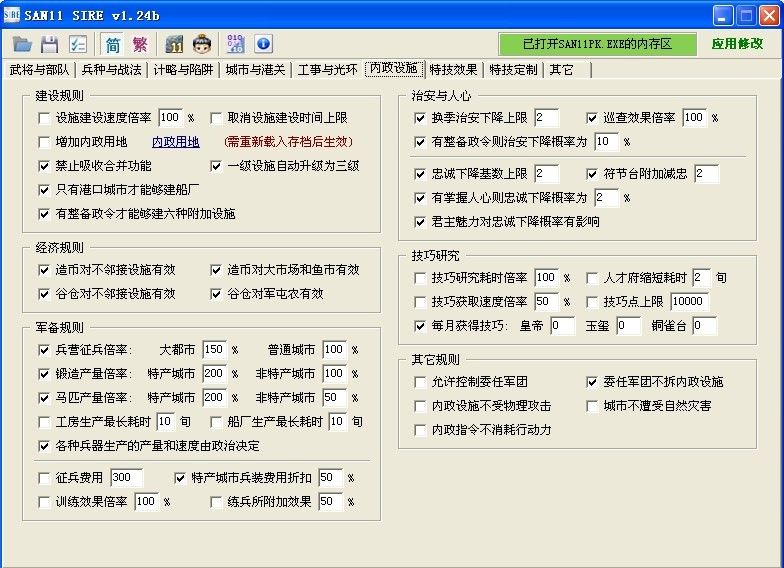Click the binary data icon in toolbar
The width and height of the screenshot is (784, 568).
point(236,44)
